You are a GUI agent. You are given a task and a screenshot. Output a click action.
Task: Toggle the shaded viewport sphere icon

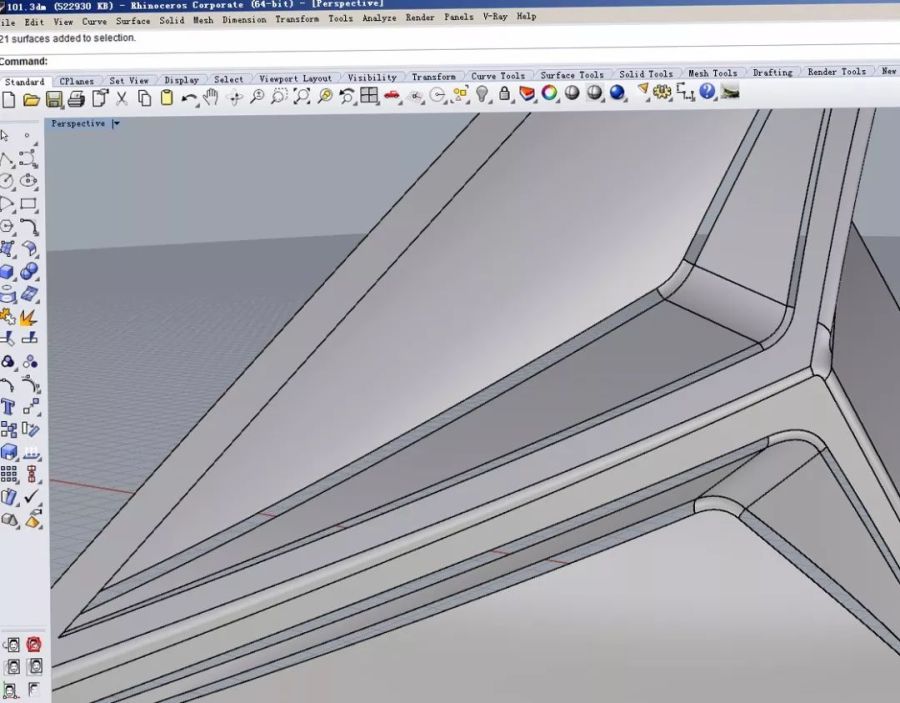click(x=572, y=93)
